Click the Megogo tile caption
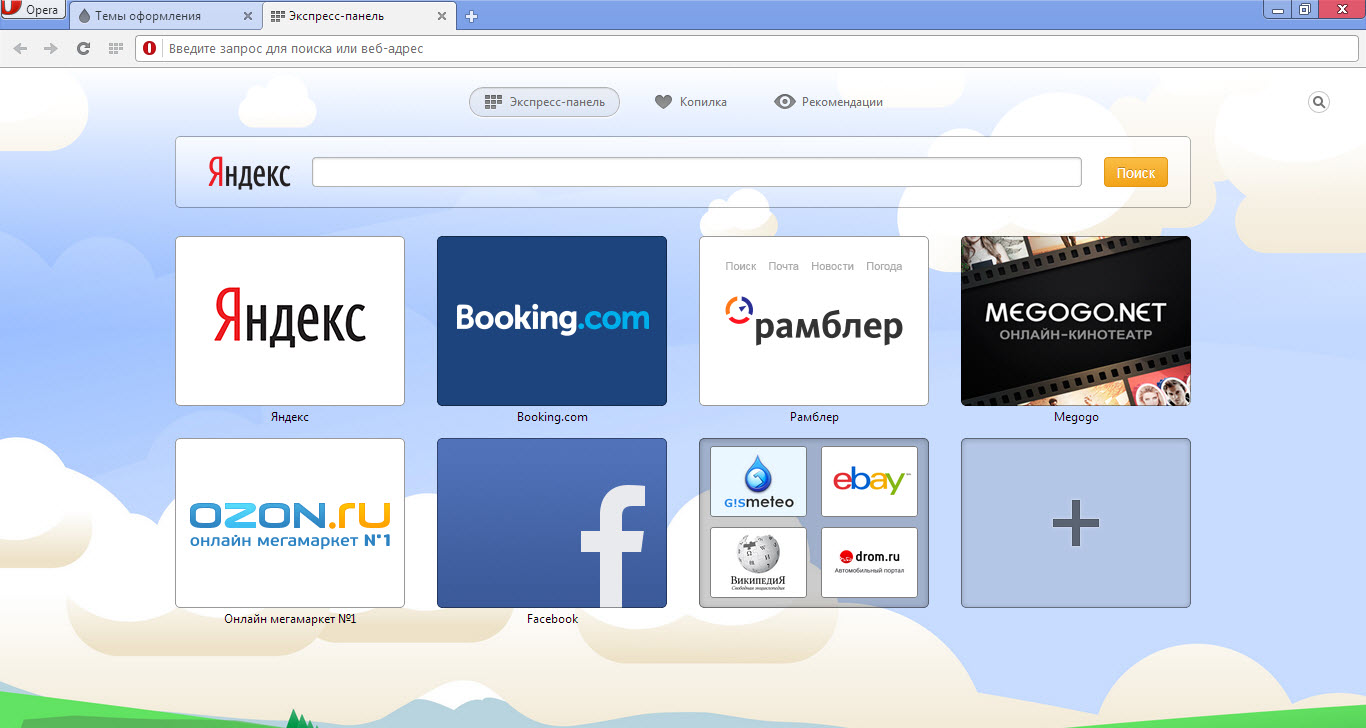The image size is (1366, 728). point(1076,417)
